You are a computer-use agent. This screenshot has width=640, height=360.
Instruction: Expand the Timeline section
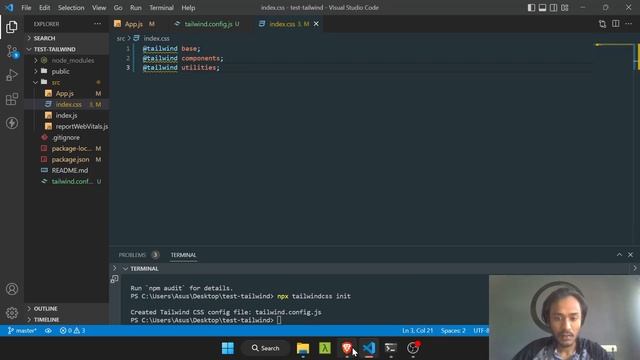(x=67, y=320)
